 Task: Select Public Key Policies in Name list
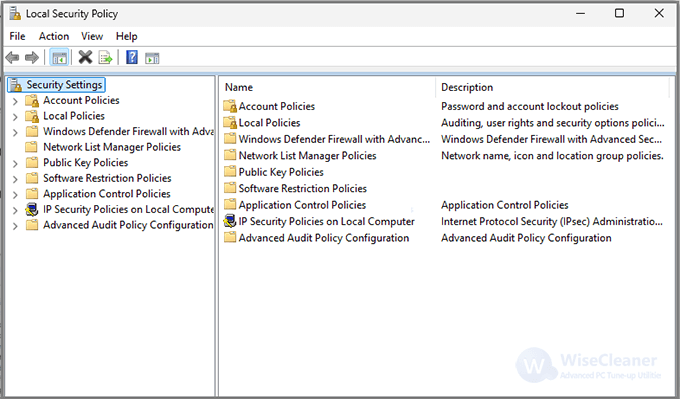(281, 172)
